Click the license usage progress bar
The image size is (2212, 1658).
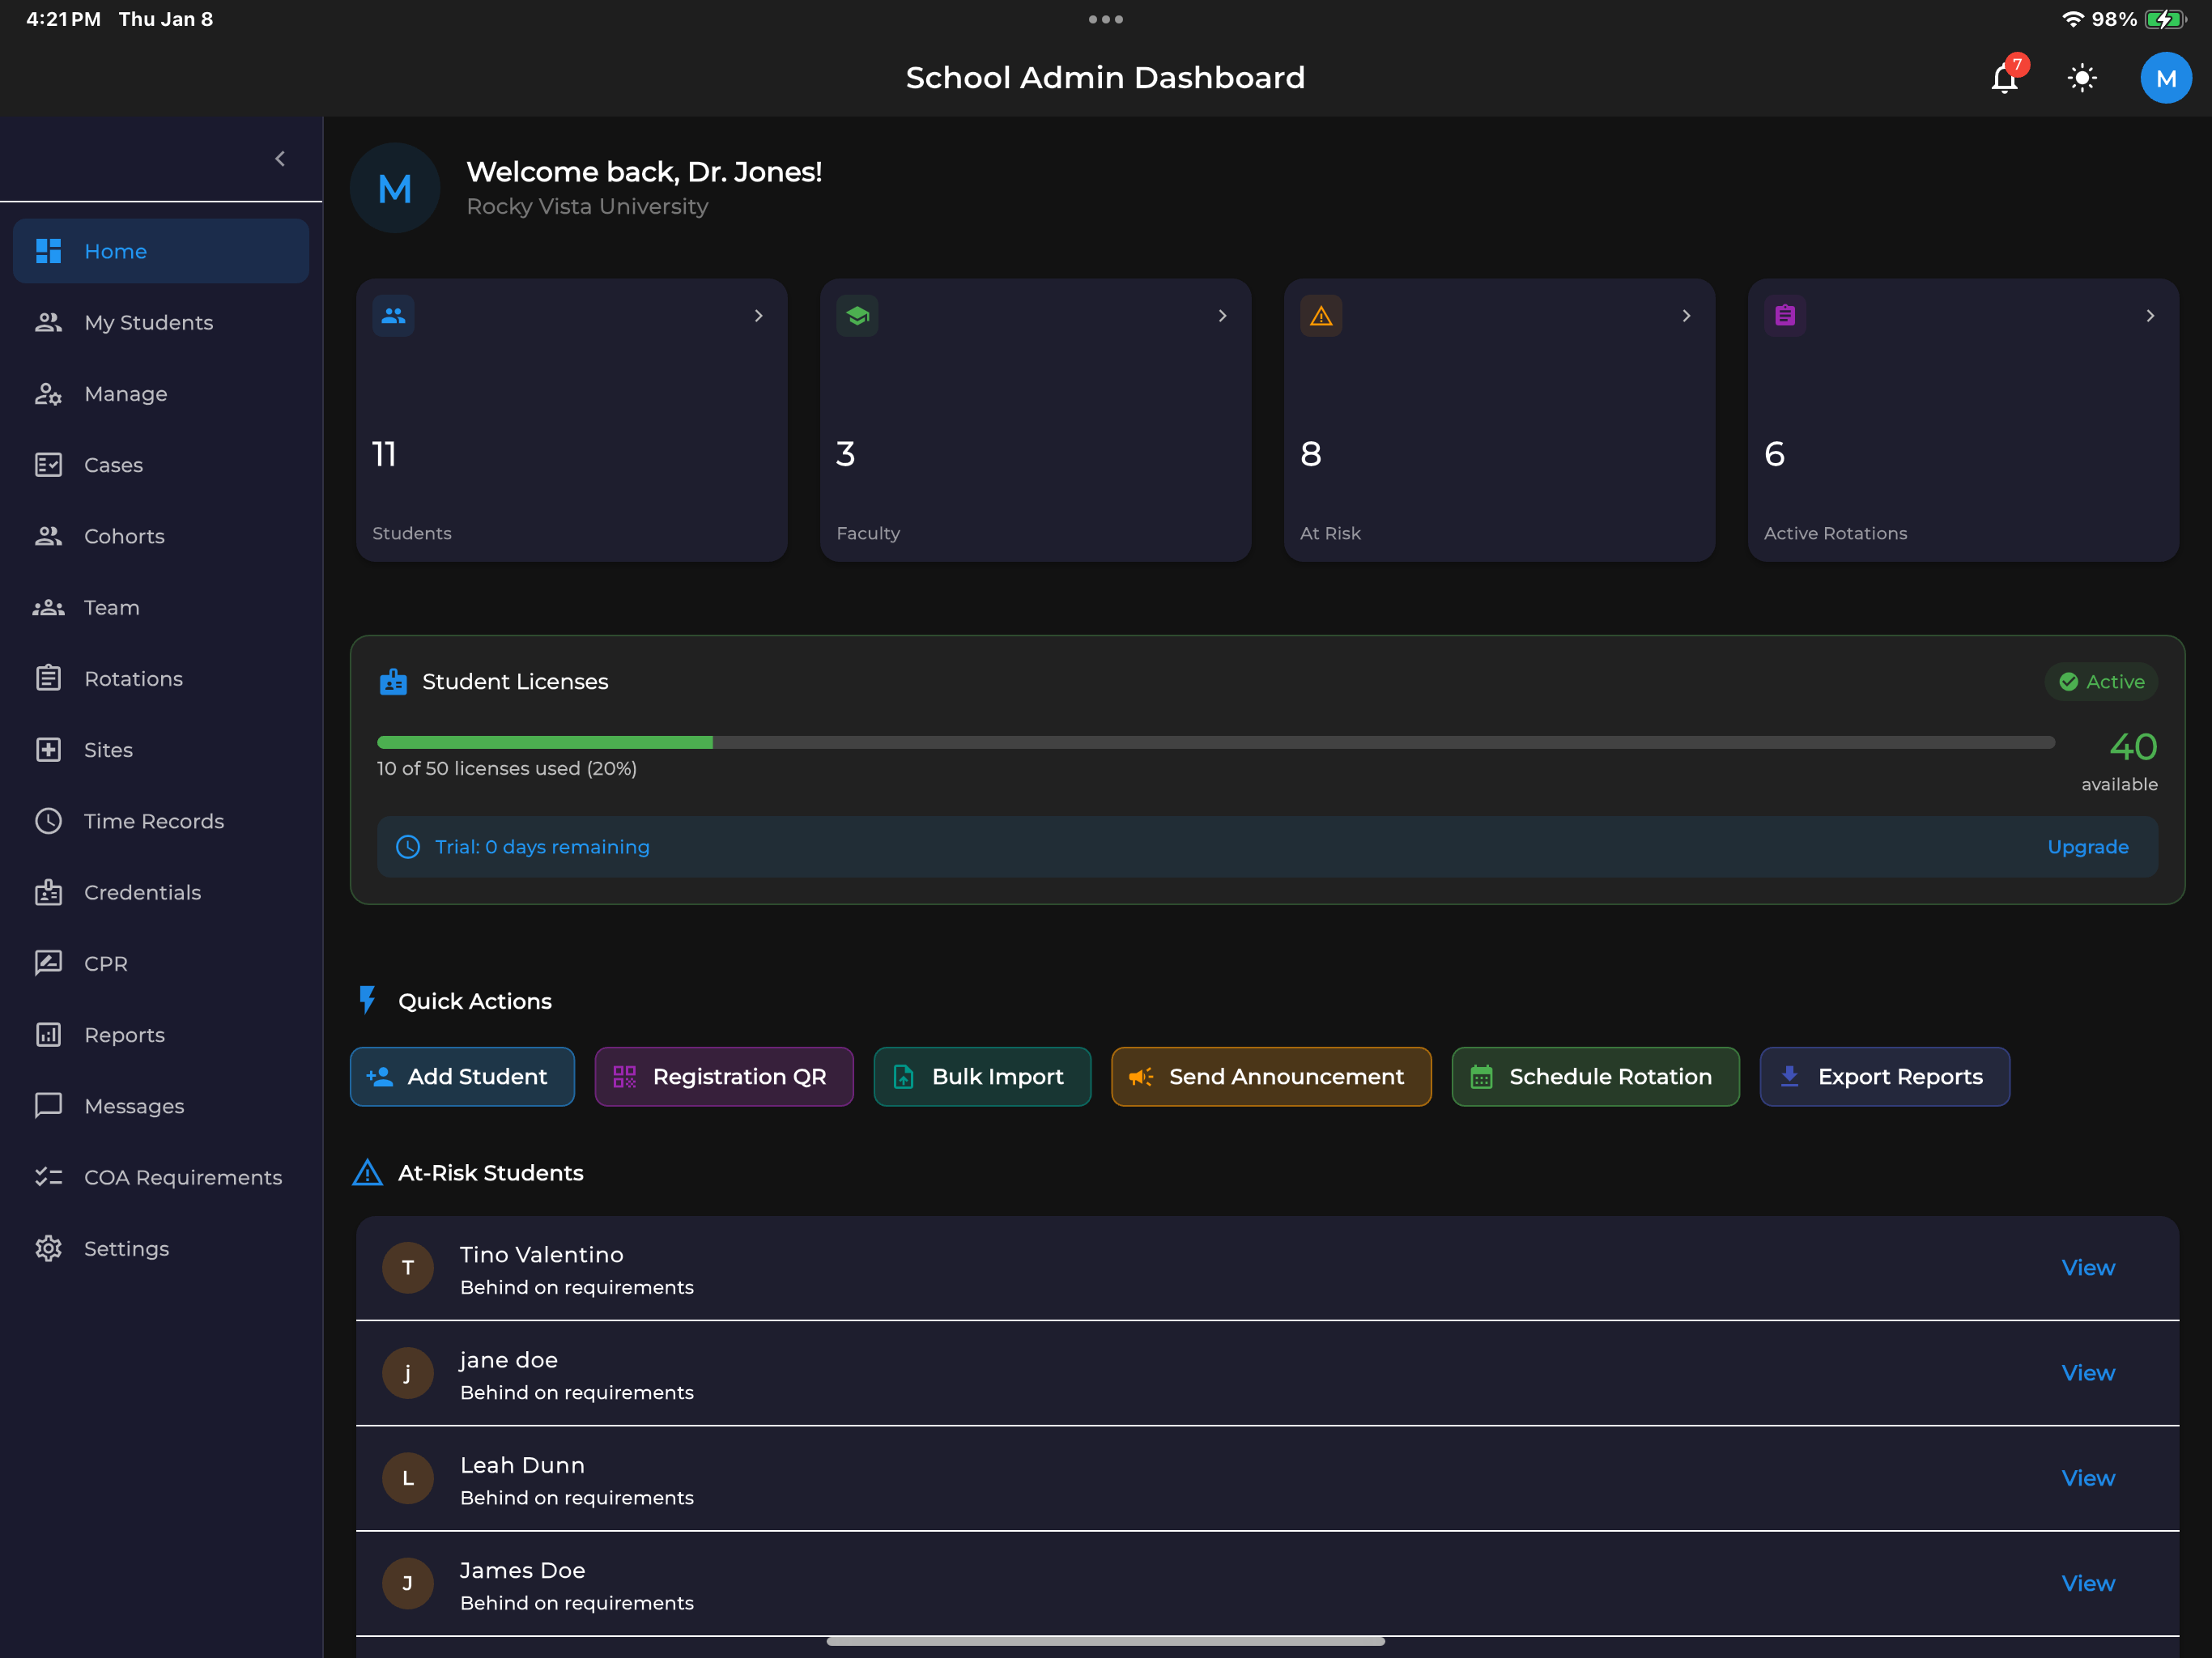click(x=1216, y=742)
